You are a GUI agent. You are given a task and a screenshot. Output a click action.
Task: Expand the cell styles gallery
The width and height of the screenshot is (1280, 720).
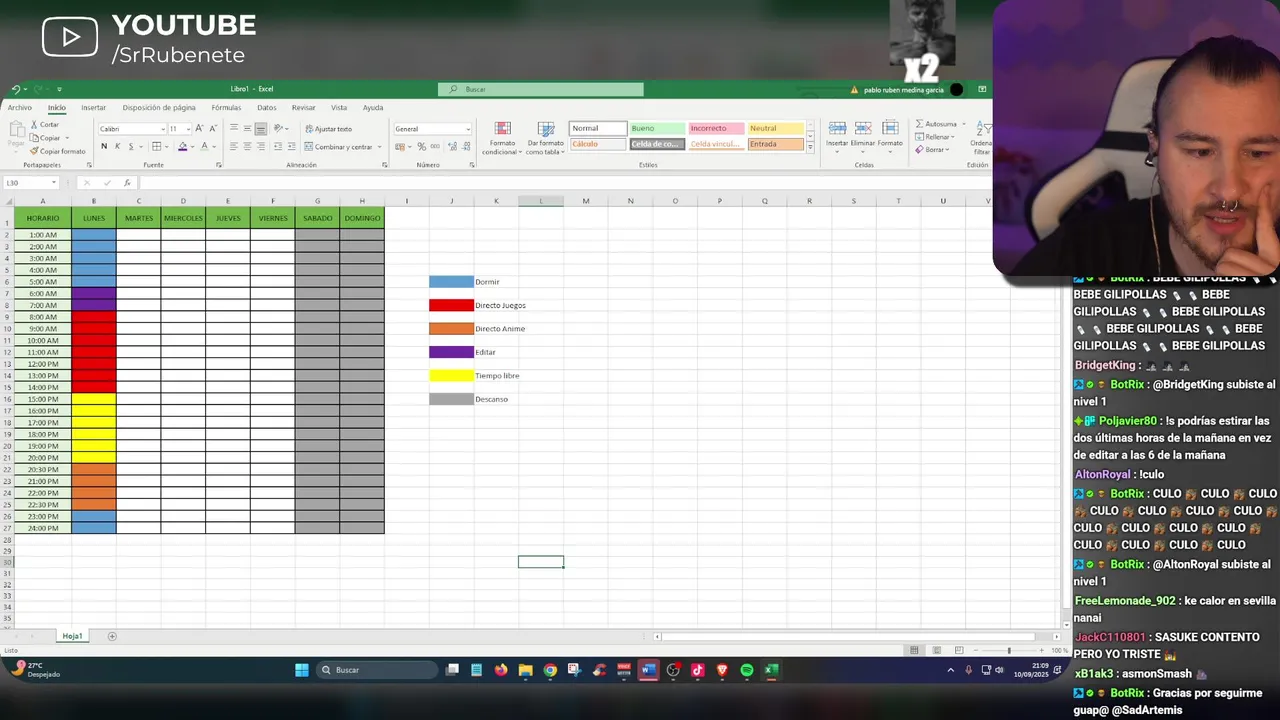[810, 148]
